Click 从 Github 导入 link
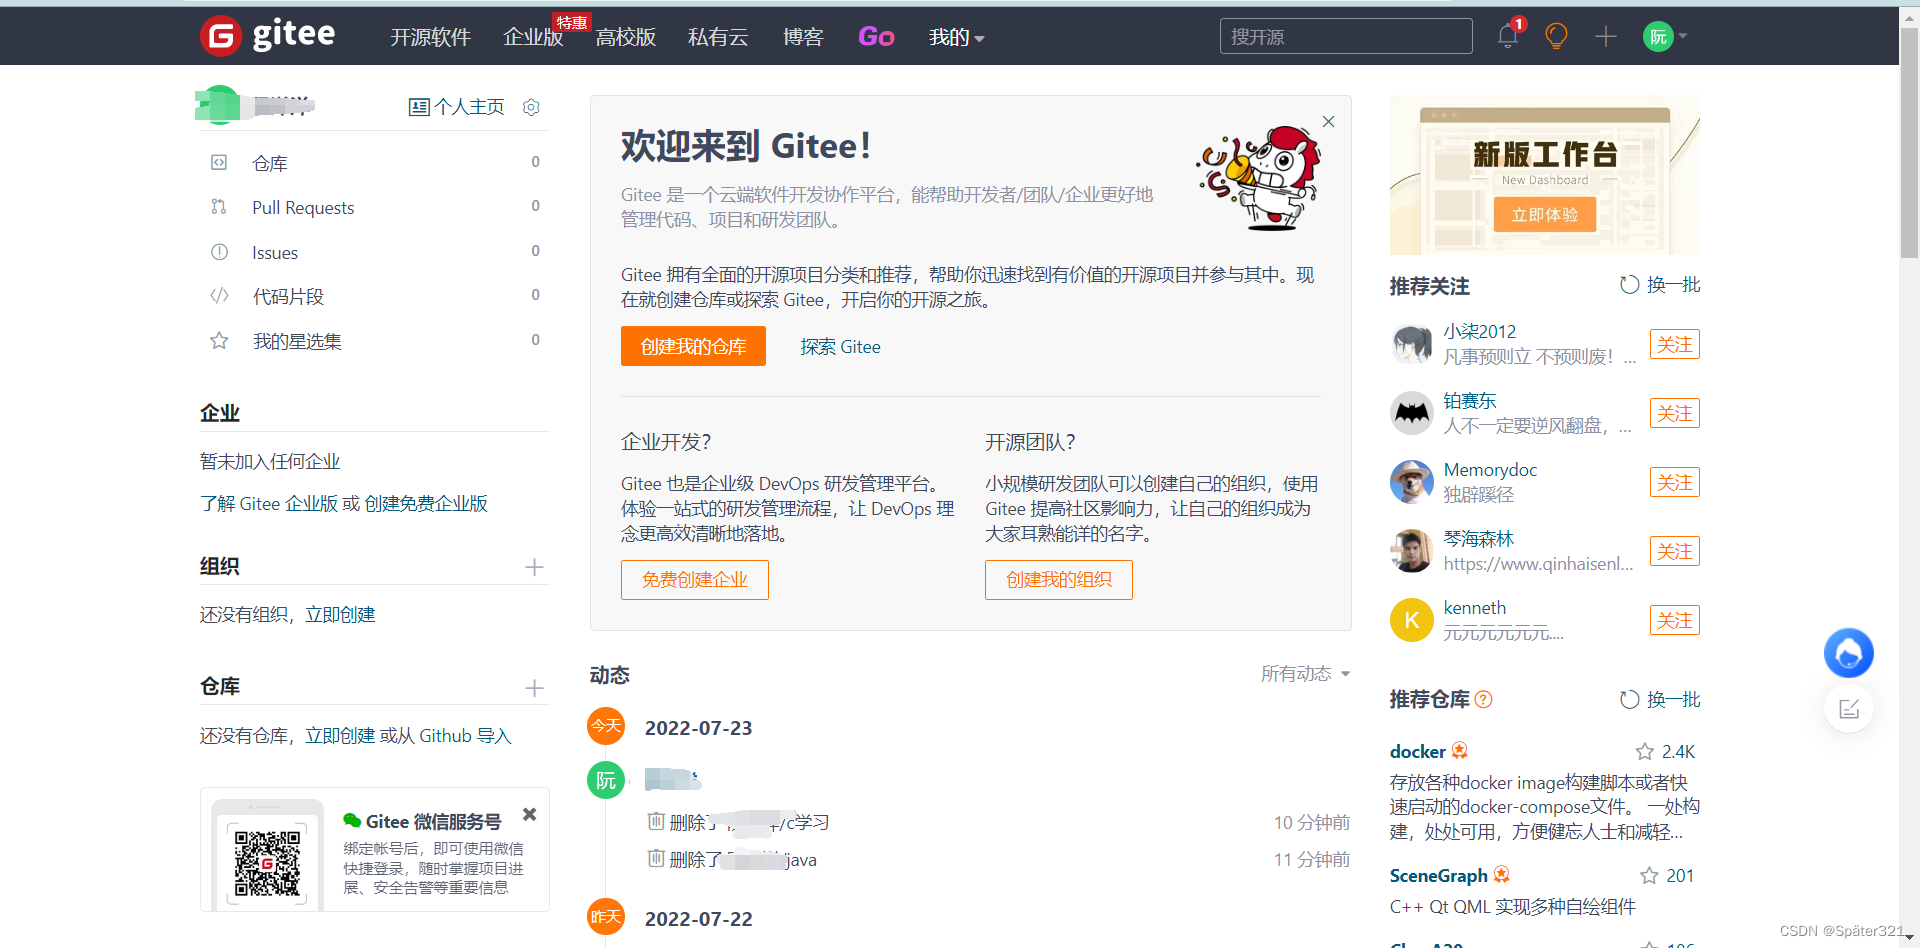 coord(455,735)
